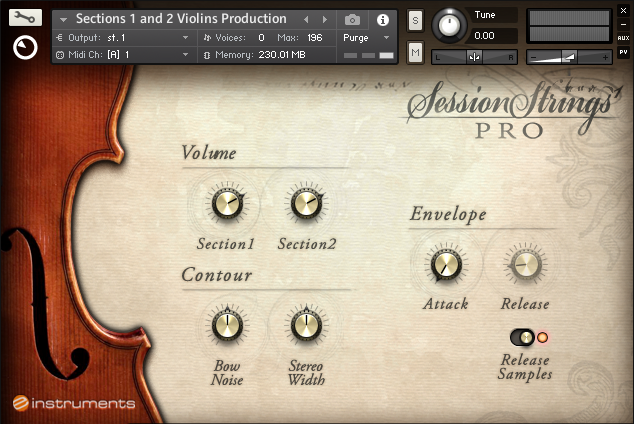Click the Bow Noise knob
This screenshot has height=424, width=634.
(227, 326)
